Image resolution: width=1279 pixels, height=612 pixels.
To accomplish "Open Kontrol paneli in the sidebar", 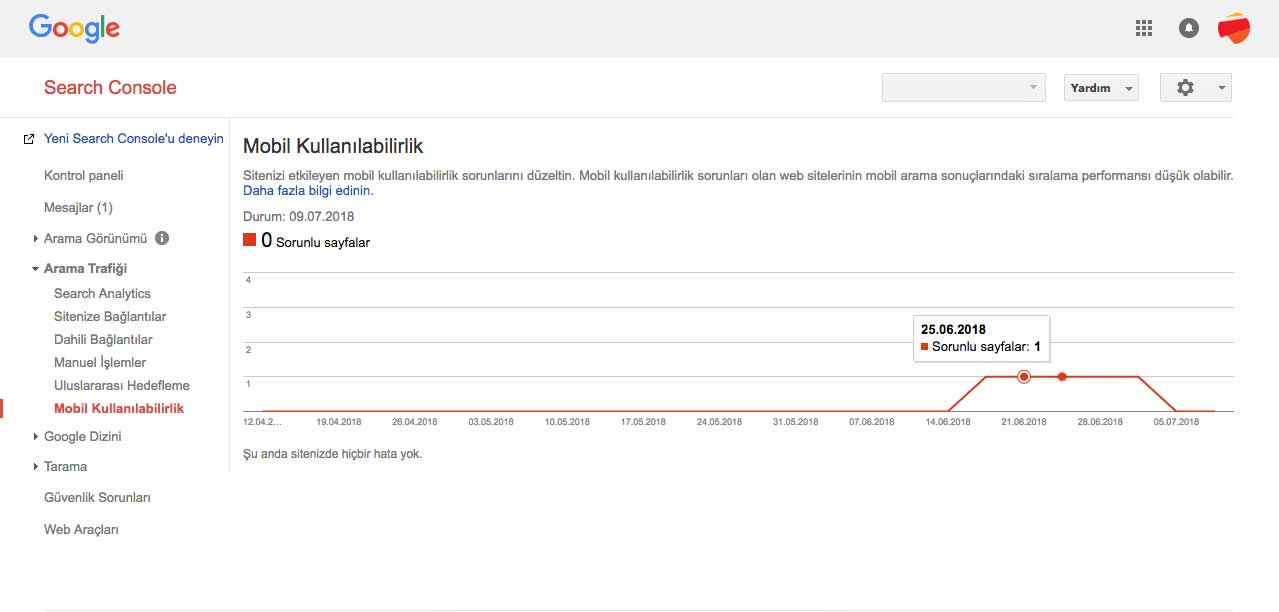I will pos(84,175).
